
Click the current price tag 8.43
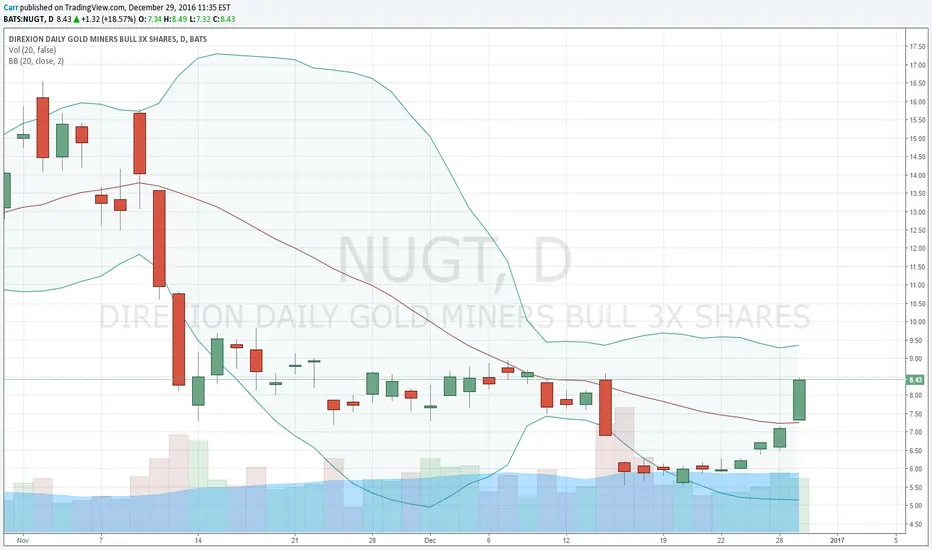tap(915, 379)
